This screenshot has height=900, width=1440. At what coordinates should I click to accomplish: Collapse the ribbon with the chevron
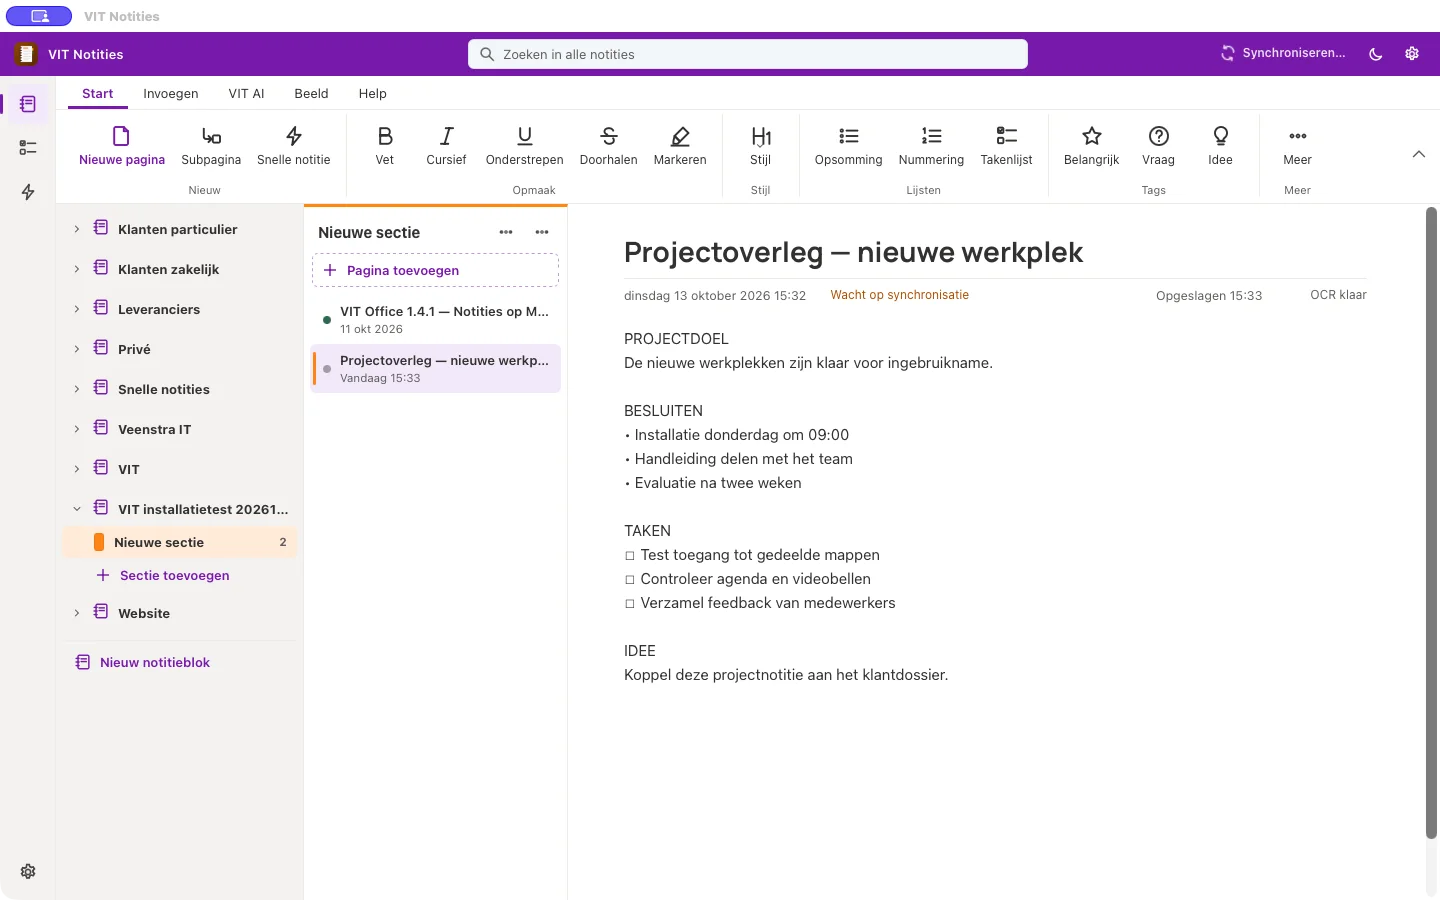click(x=1418, y=154)
